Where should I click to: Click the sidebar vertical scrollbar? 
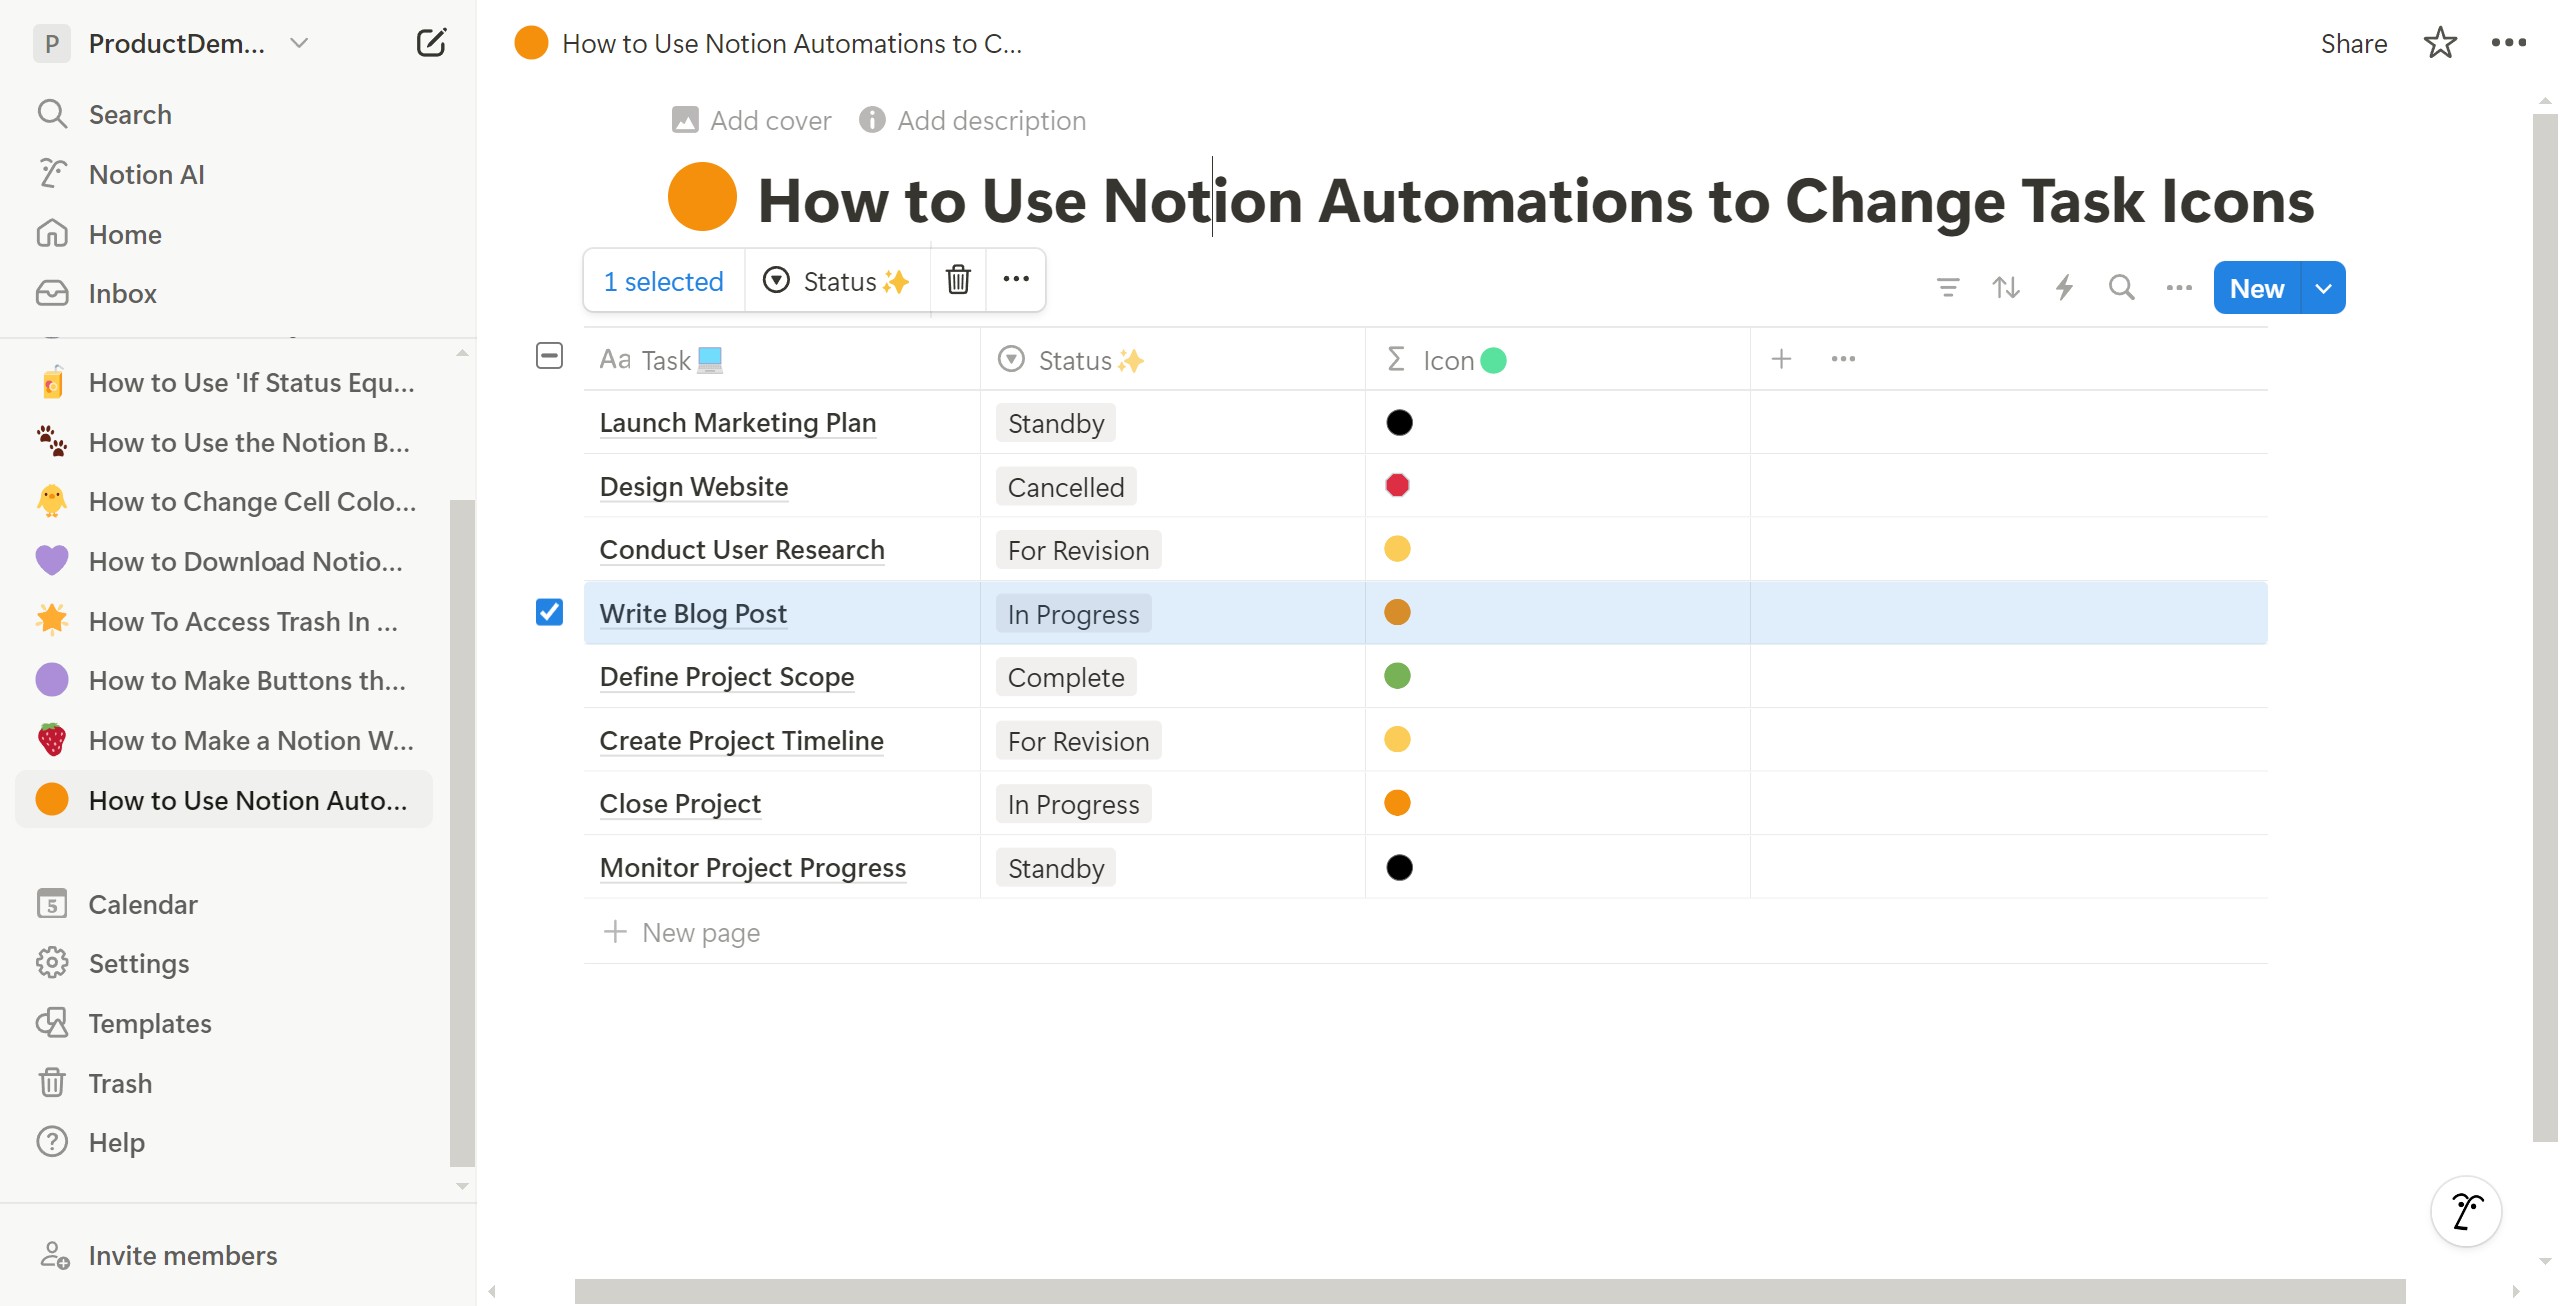(x=462, y=832)
